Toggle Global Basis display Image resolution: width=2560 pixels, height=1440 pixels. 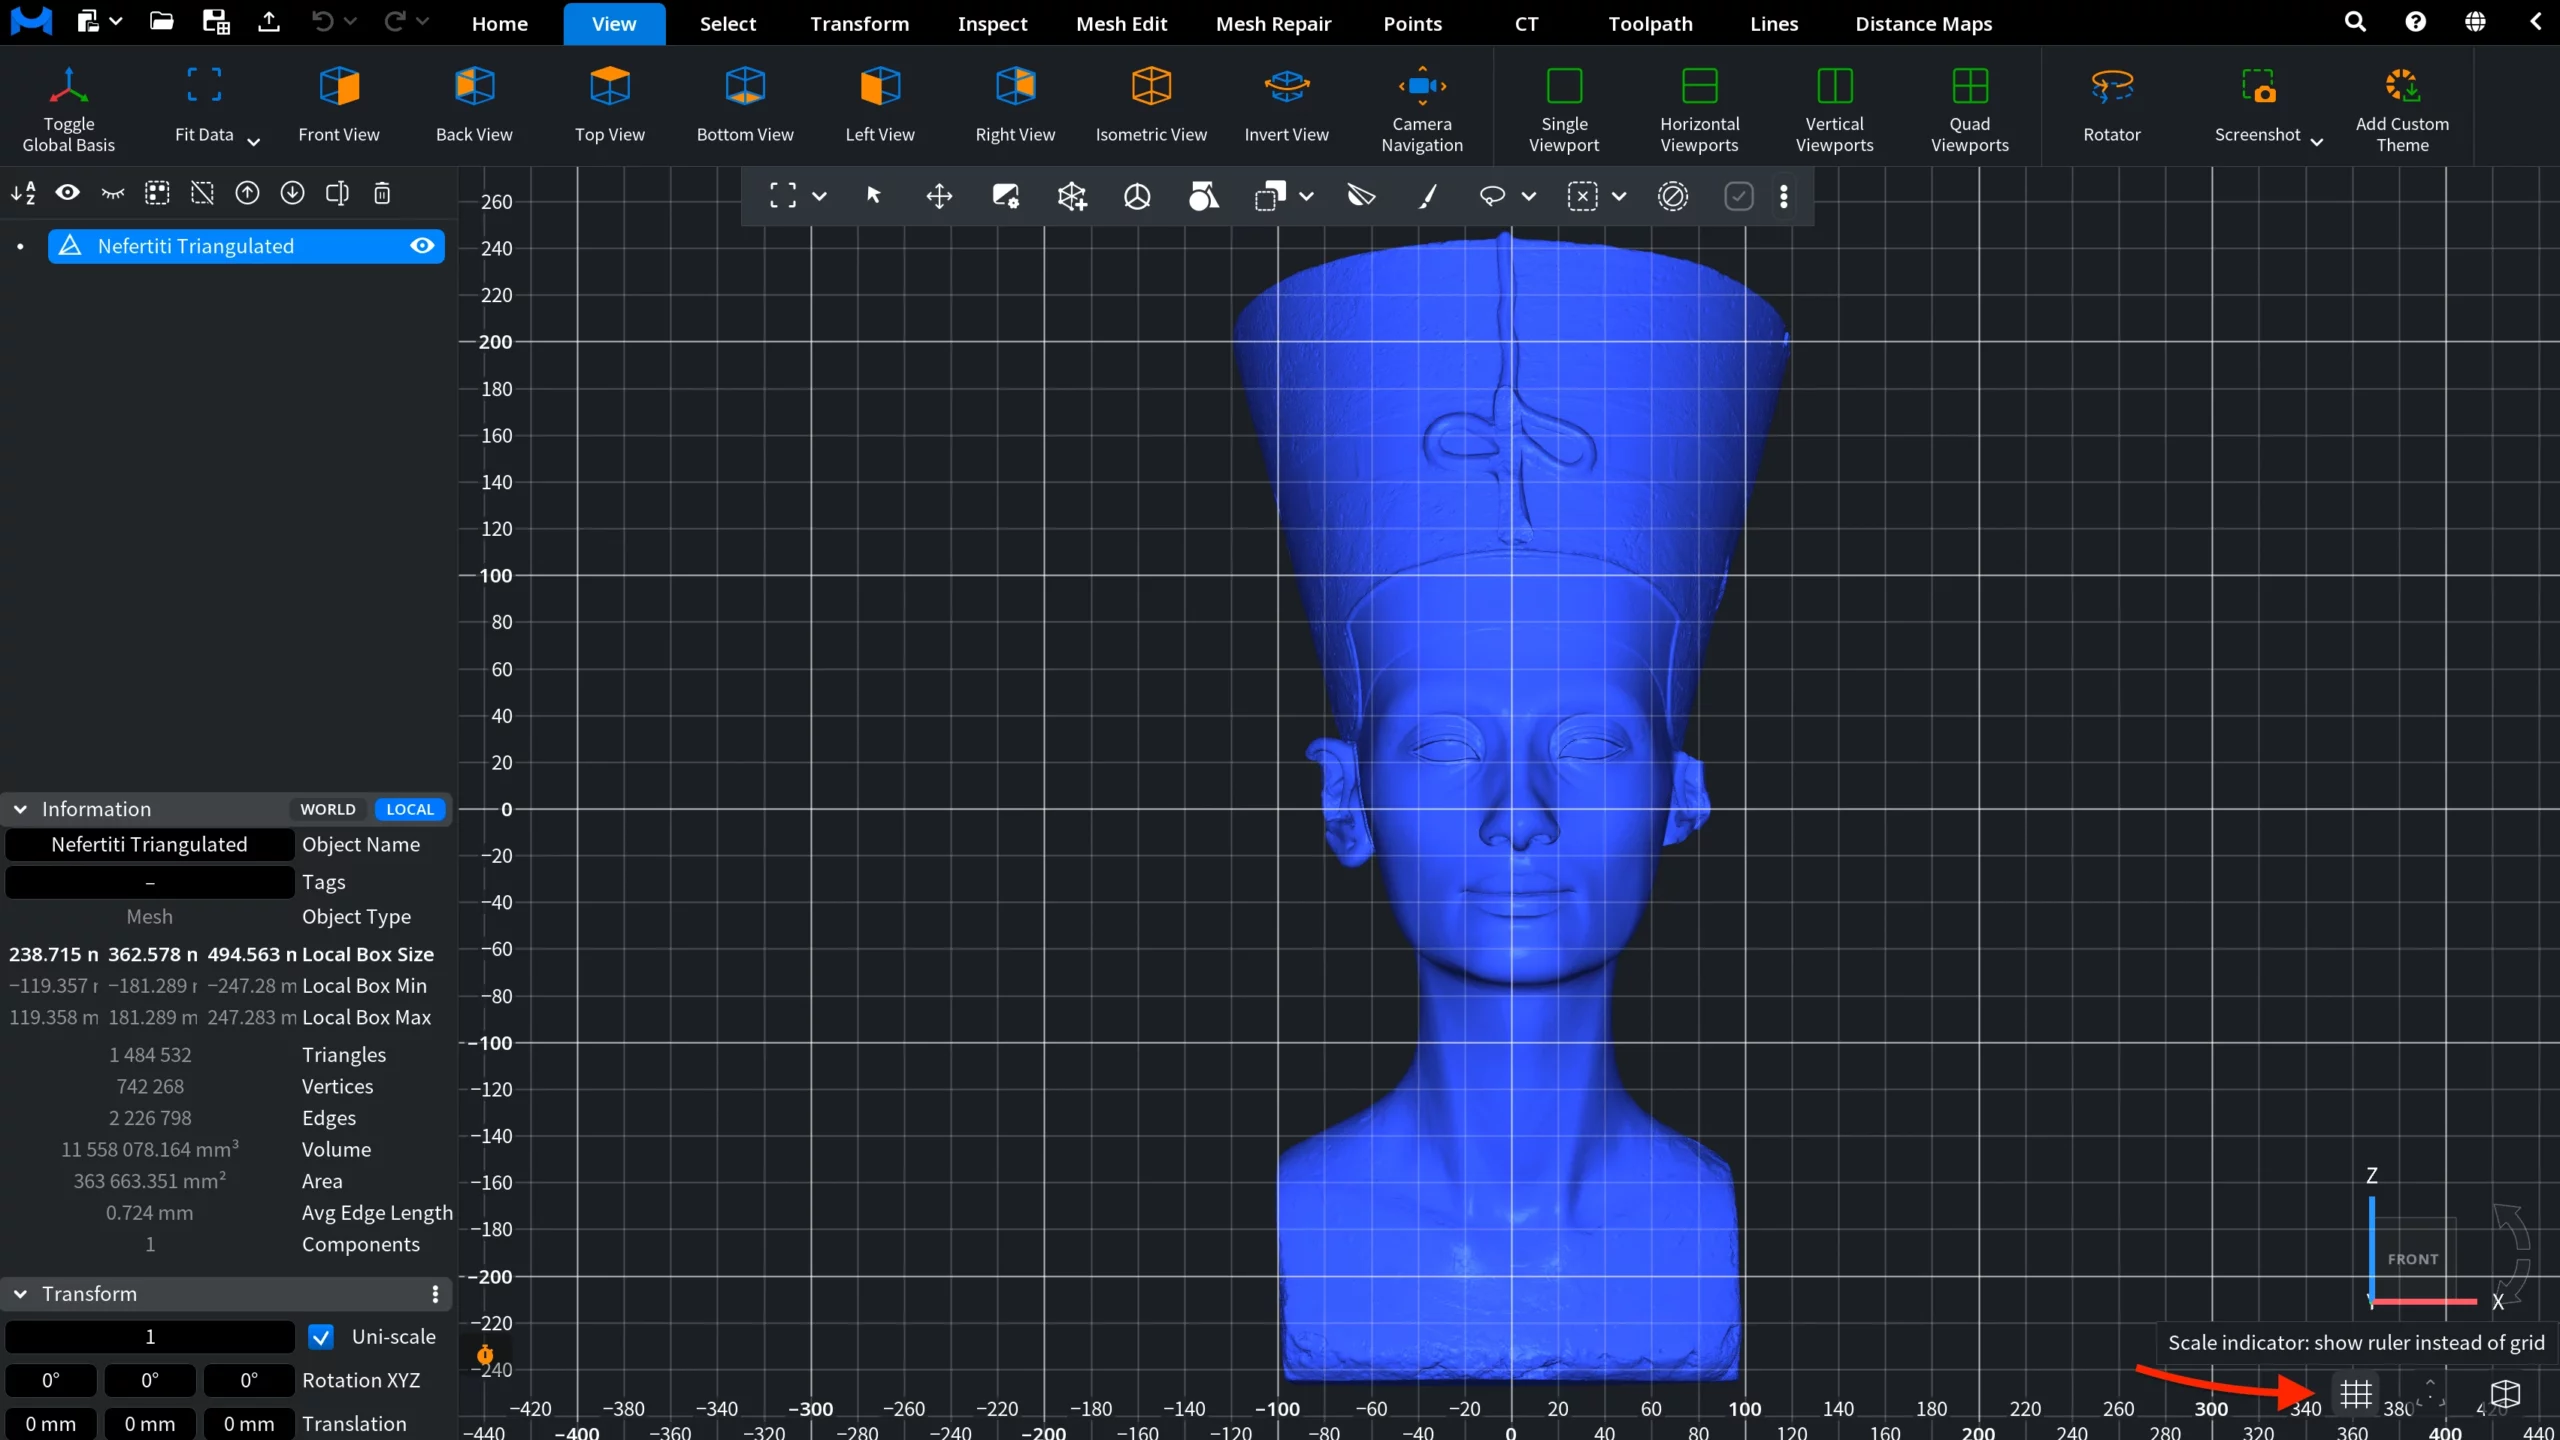click(x=68, y=108)
